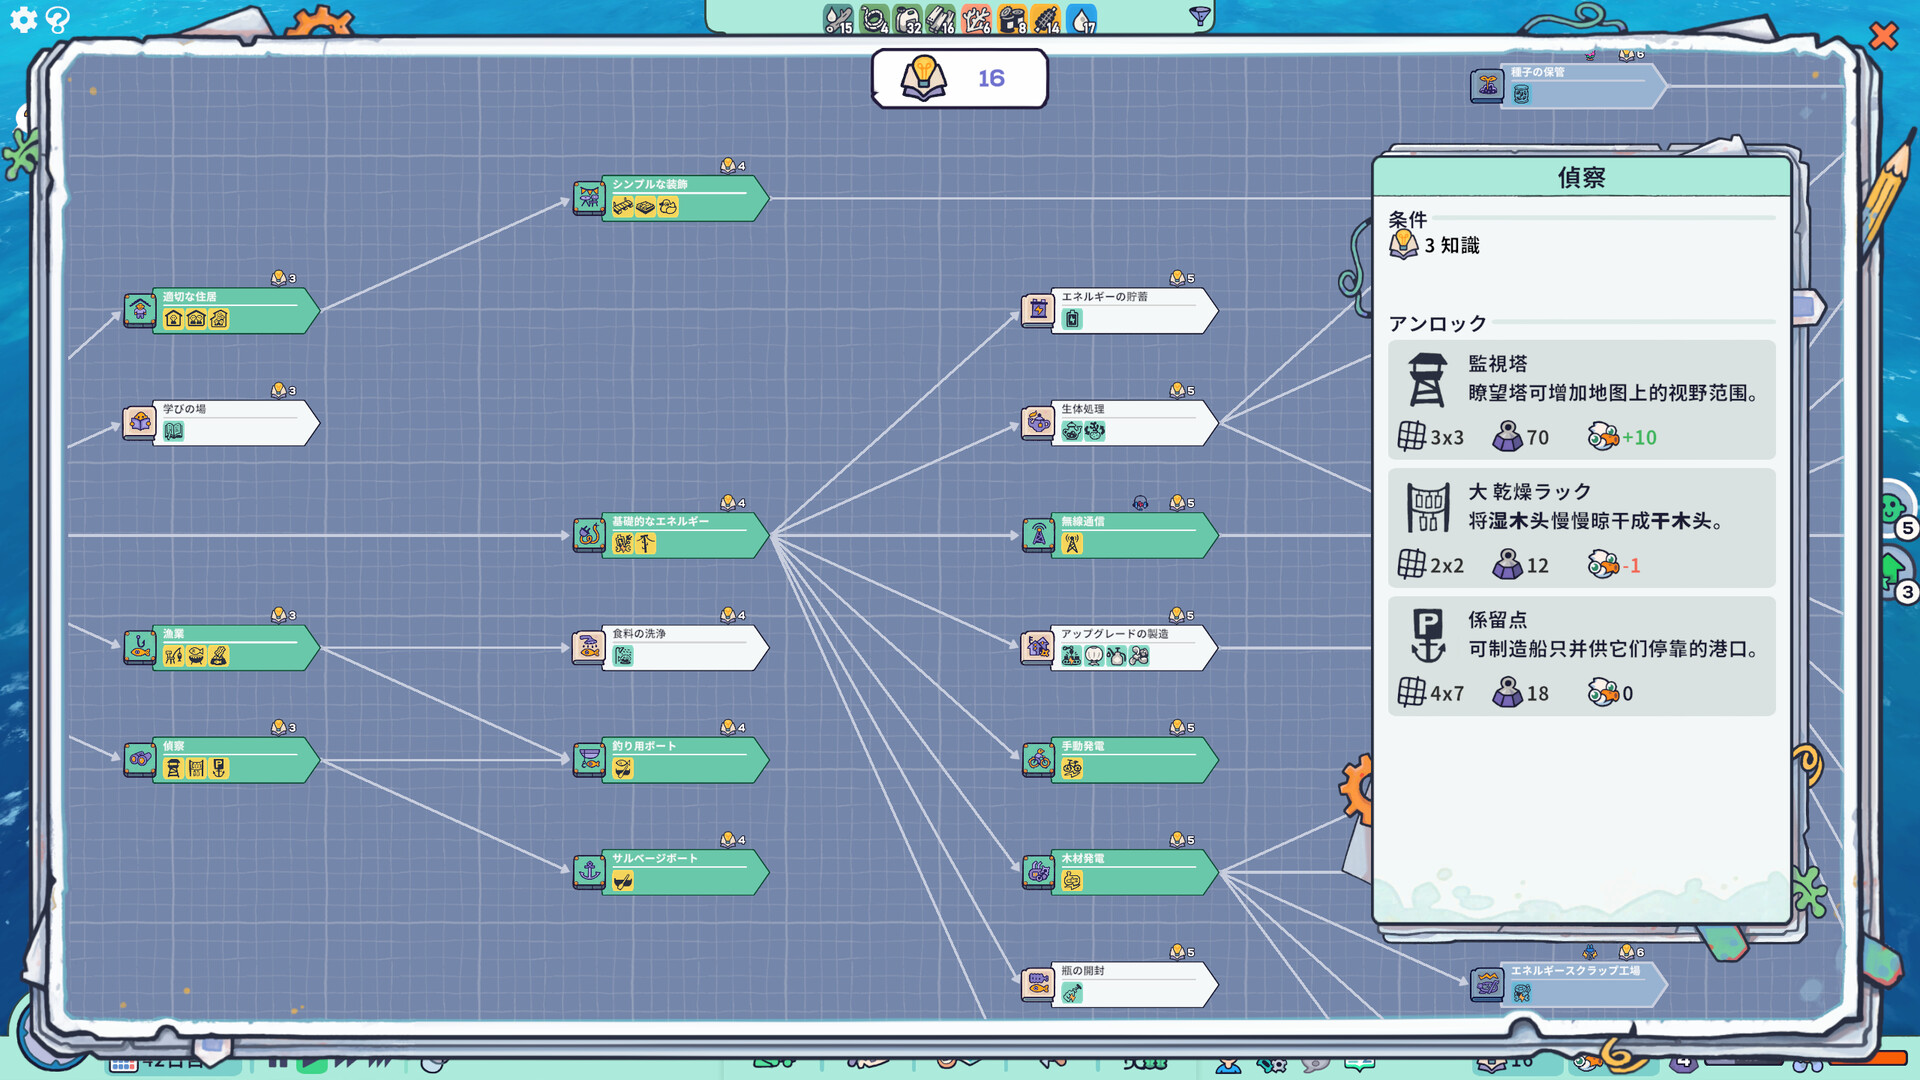
Task: Click the 偵察 node's binoculars icon
Action: click(x=139, y=759)
